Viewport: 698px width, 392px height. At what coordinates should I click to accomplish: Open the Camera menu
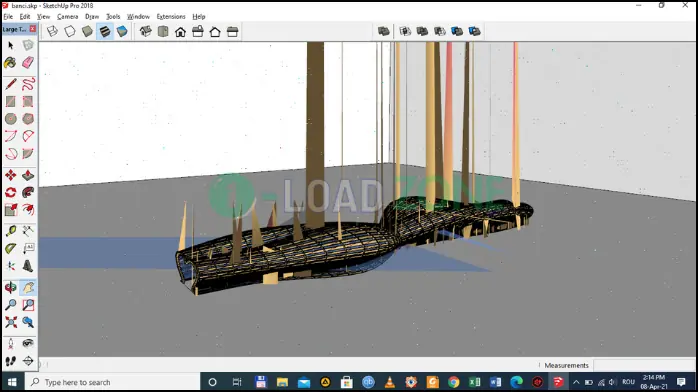coord(68,16)
